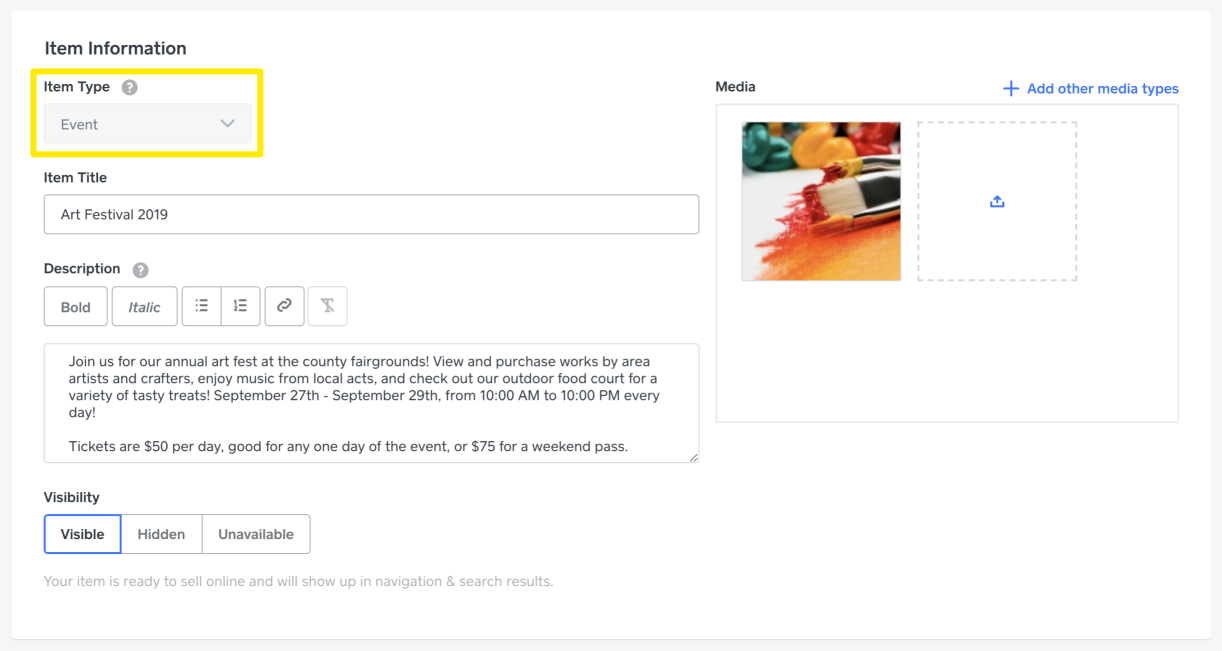
Task: Click the paint brushes image thumbnail
Action: (x=821, y=201)
